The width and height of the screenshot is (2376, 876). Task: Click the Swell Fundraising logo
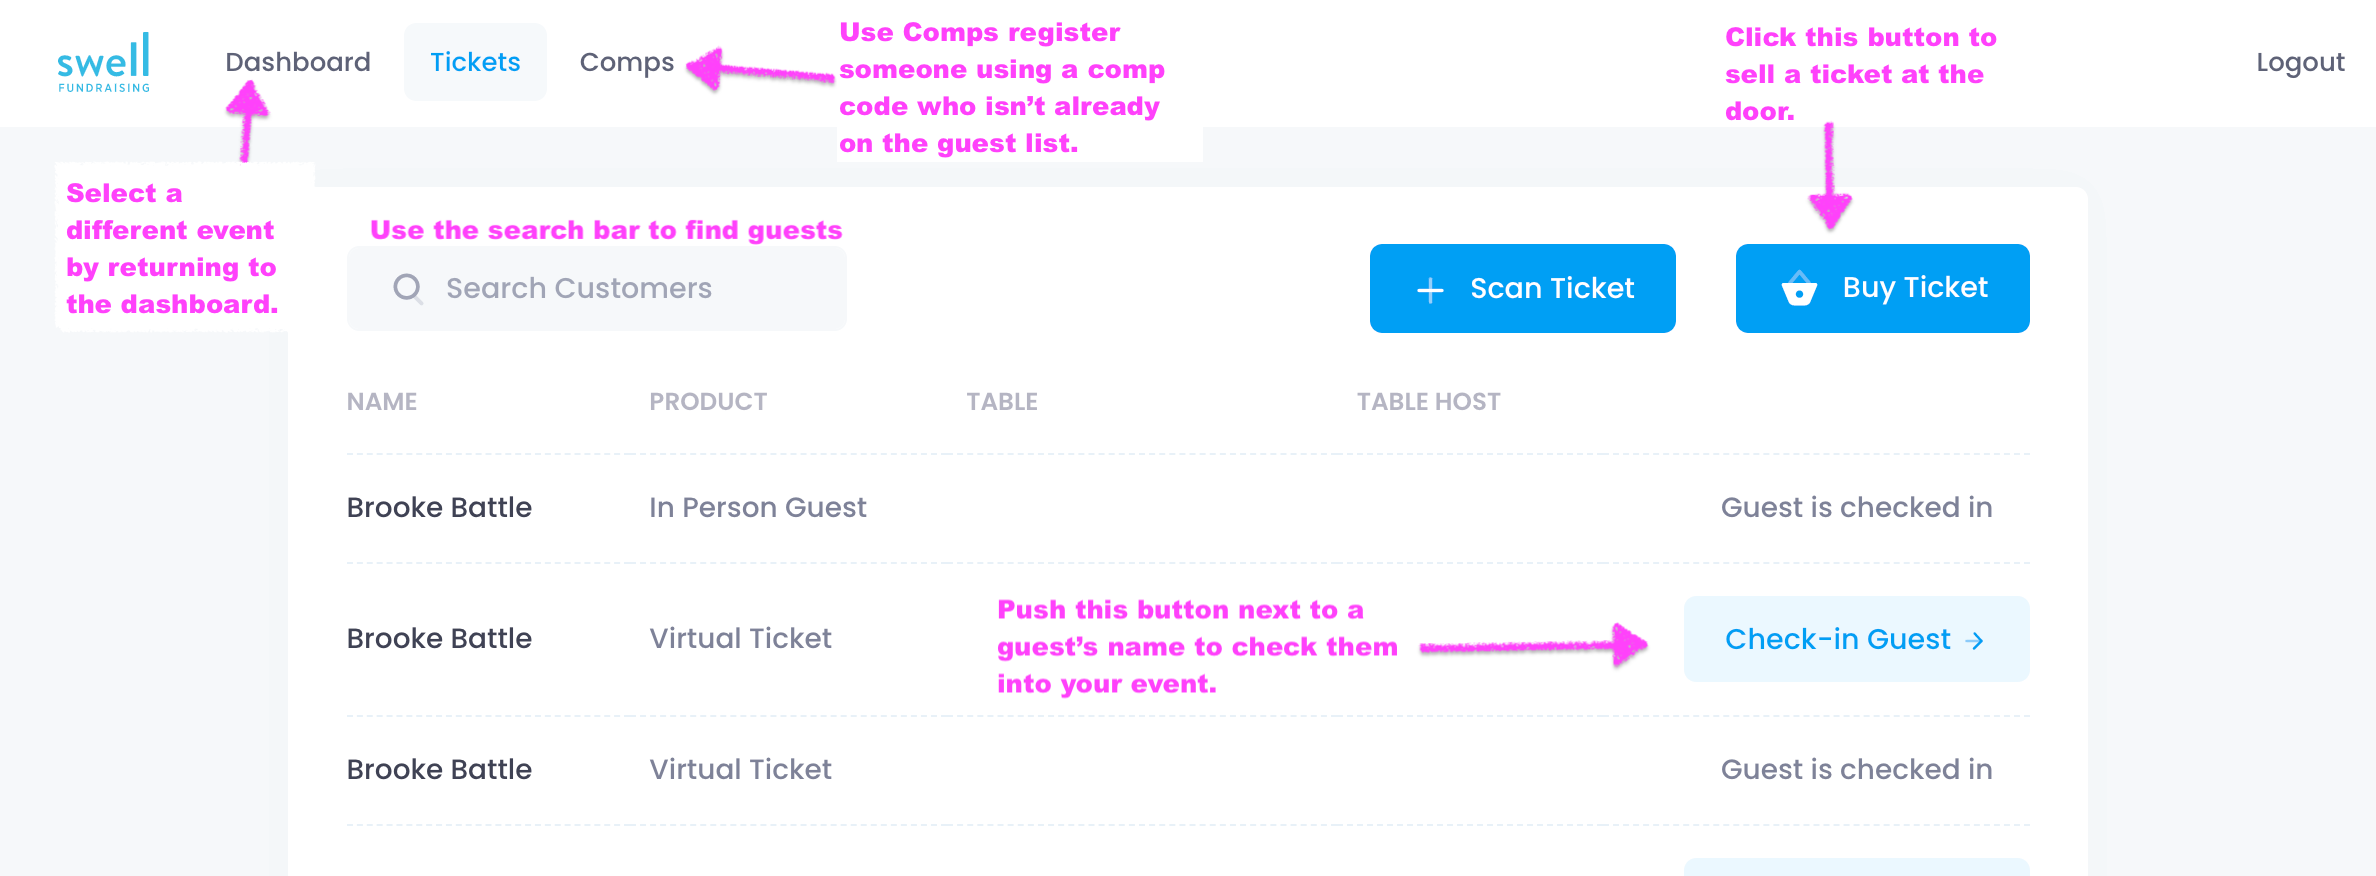[x=104, y=63]
